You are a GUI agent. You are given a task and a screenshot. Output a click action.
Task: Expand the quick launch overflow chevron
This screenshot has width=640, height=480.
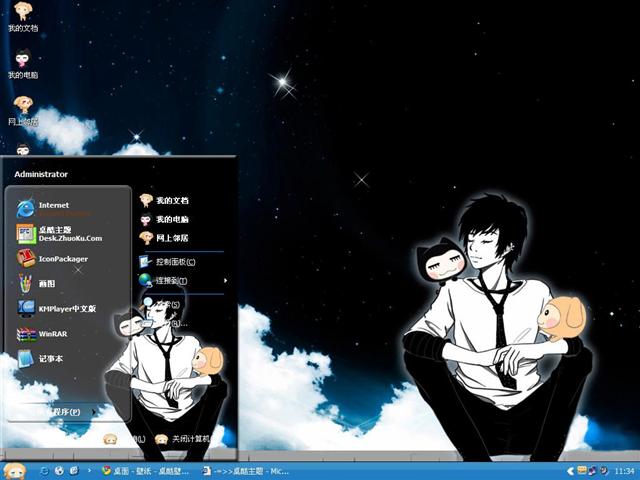point(89,471)
